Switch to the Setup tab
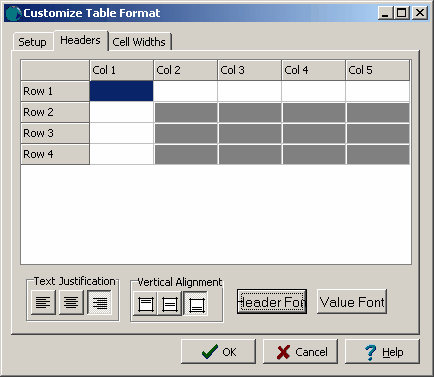This screenshot has width=434, height=377. pos(33,42)
